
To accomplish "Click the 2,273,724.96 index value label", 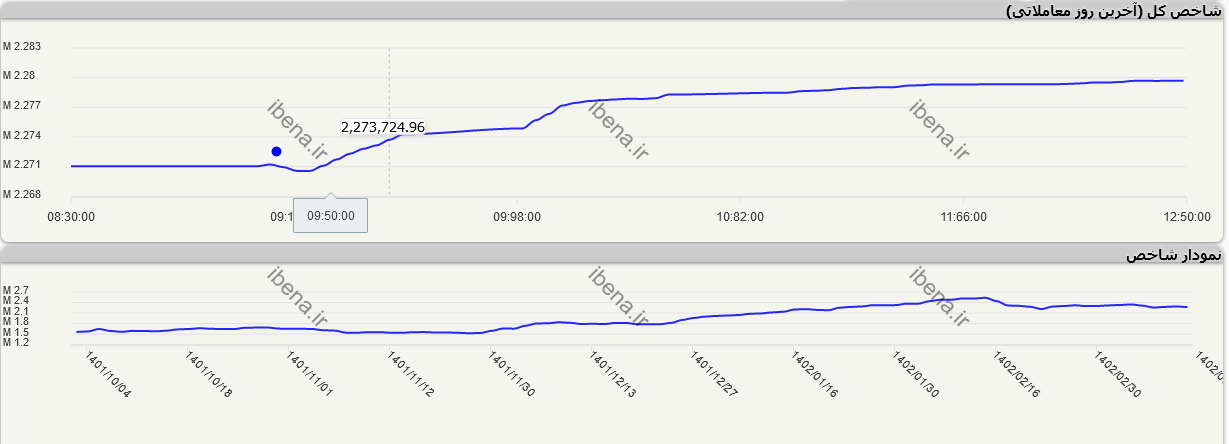I will 383,127.
